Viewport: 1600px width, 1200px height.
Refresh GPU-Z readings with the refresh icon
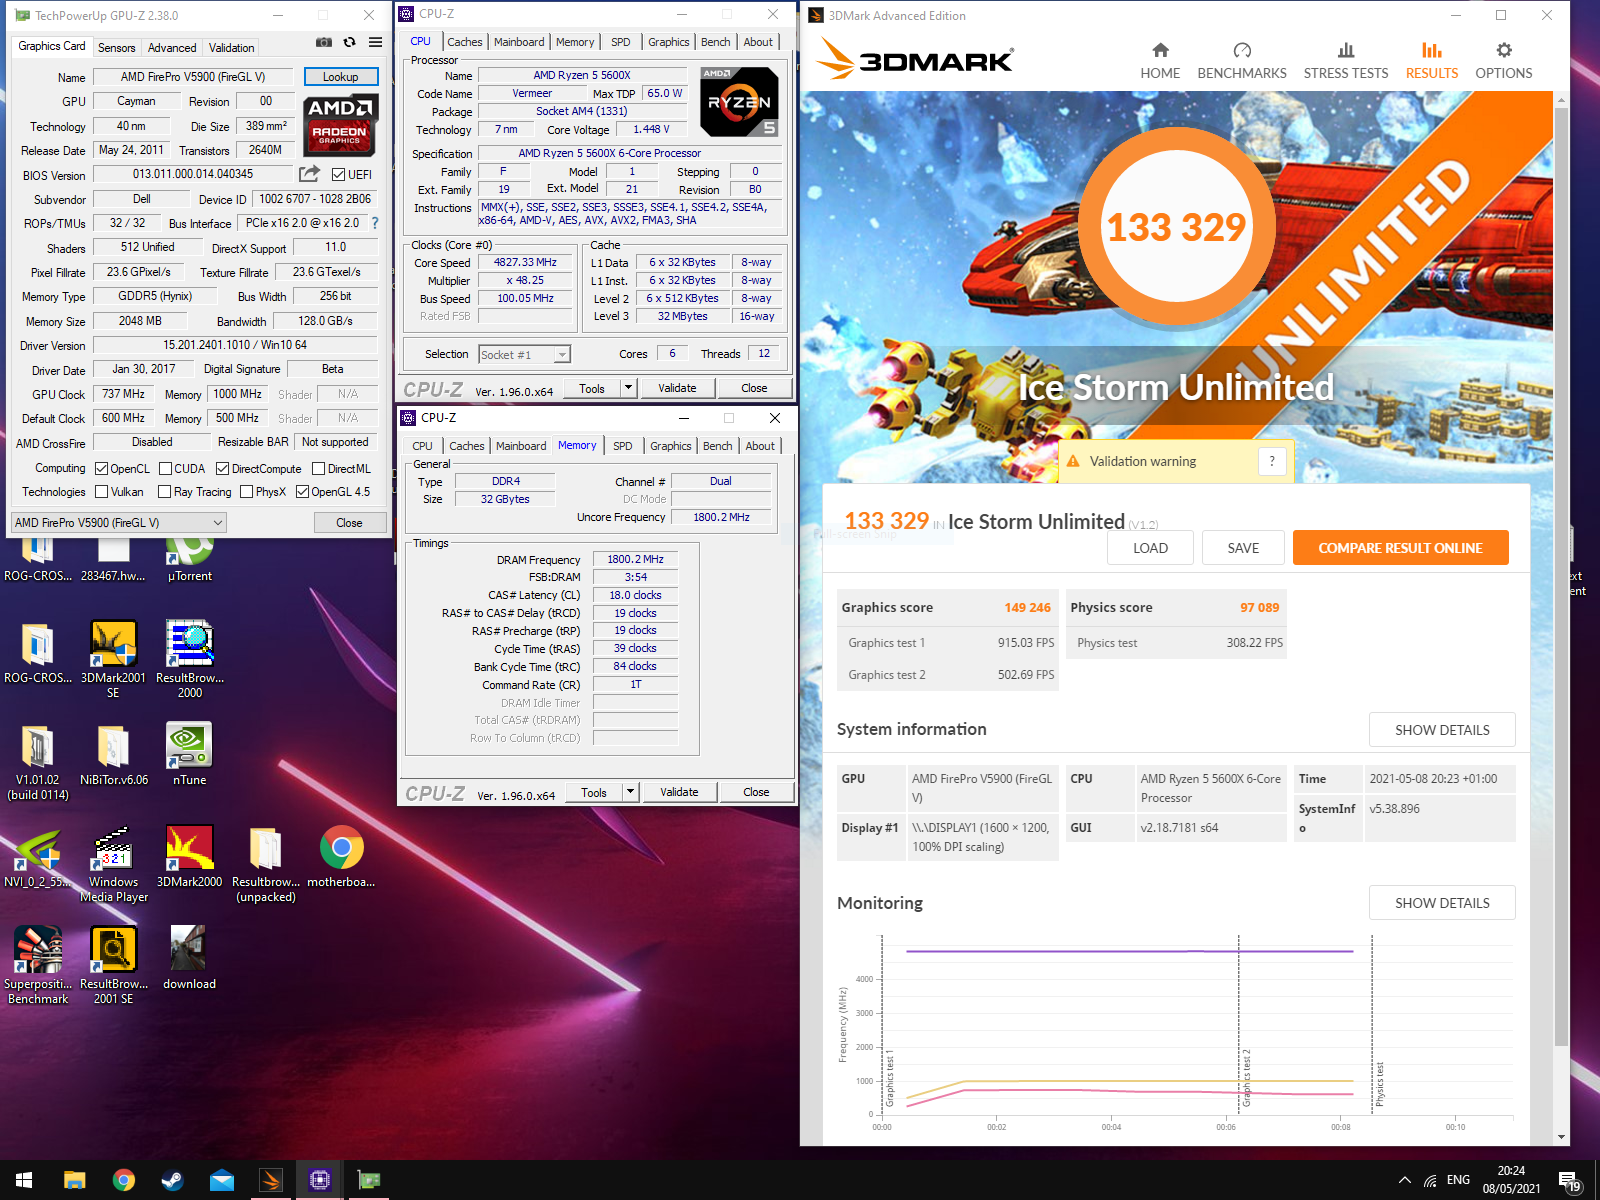pyautogui.click(x=349, y=42)
